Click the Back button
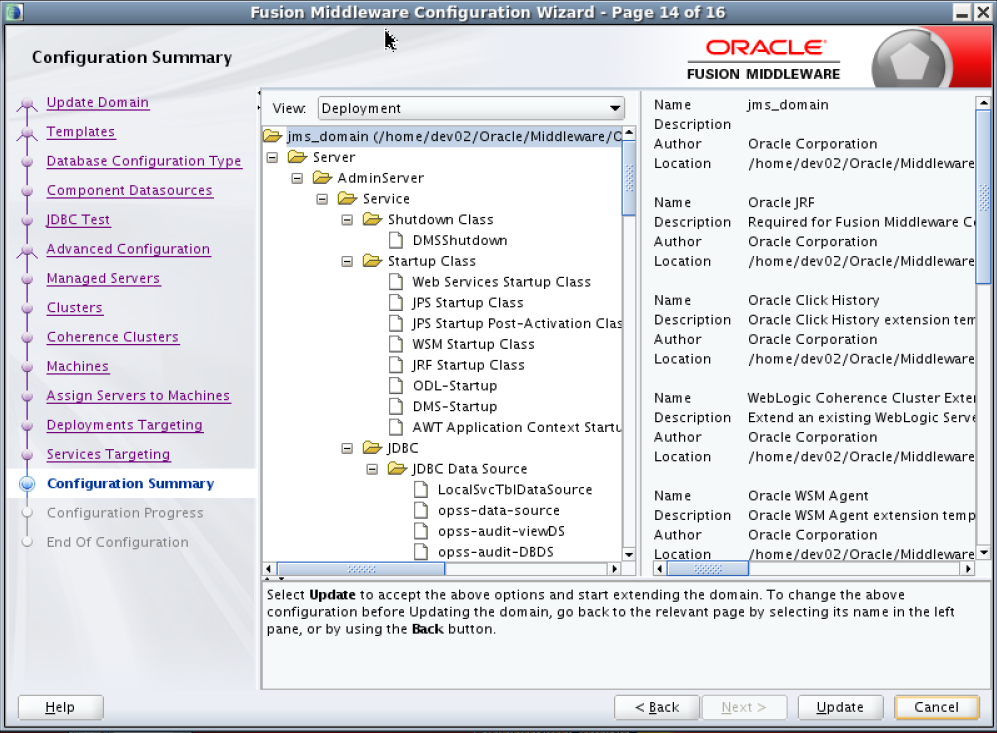The height and width of the screenshot is (733, 997). pyautogui.click(x=657, y=707)
